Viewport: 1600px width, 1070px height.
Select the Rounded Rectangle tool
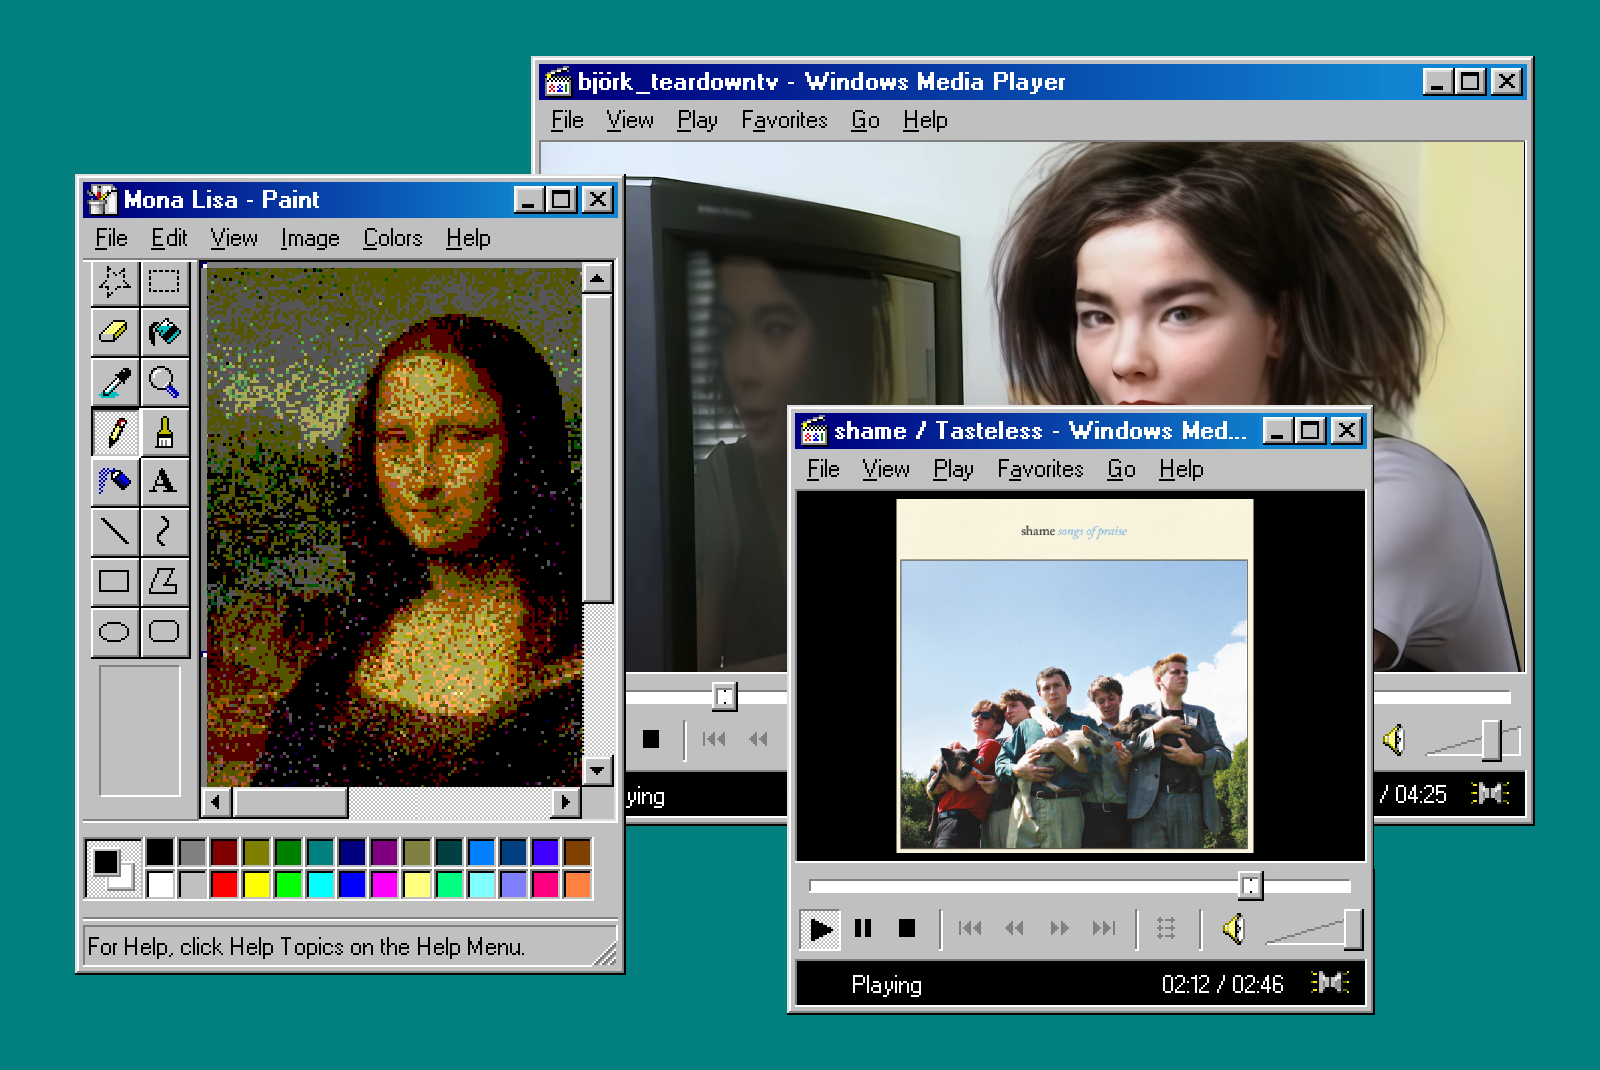tap(165, 631)
